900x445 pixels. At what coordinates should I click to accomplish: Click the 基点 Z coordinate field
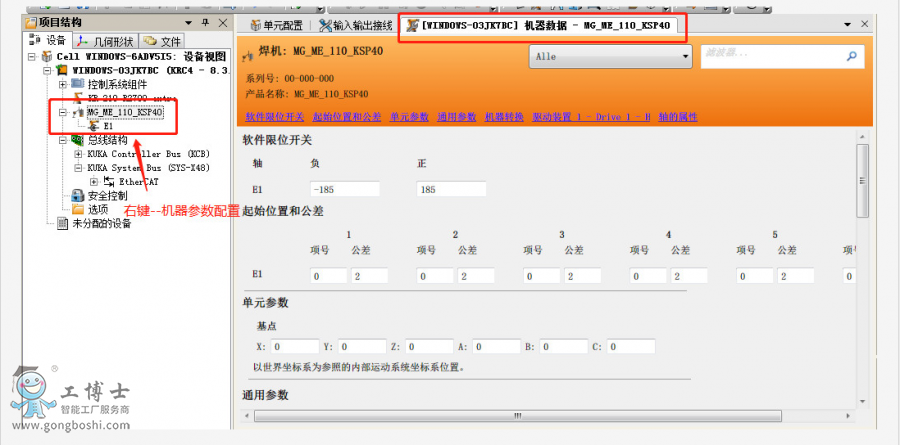(x=429, y=347)
